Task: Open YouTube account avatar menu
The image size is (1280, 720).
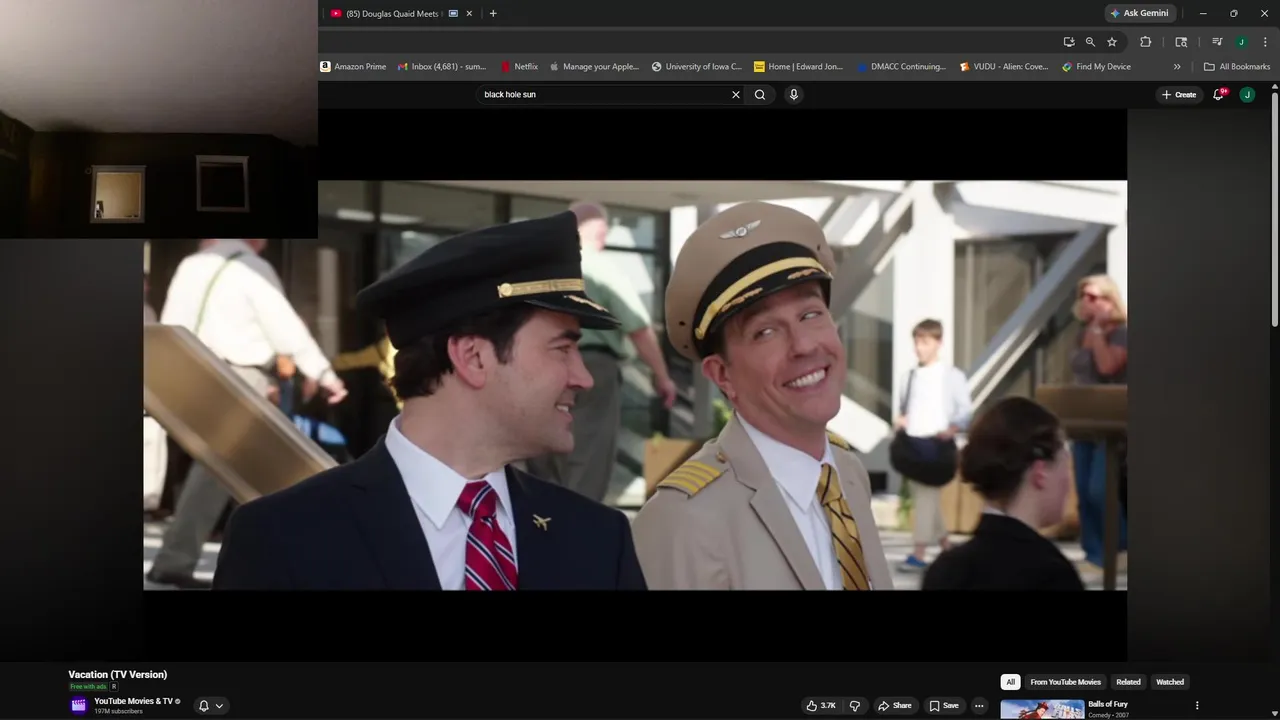Action: click(x=1247, y=95)
